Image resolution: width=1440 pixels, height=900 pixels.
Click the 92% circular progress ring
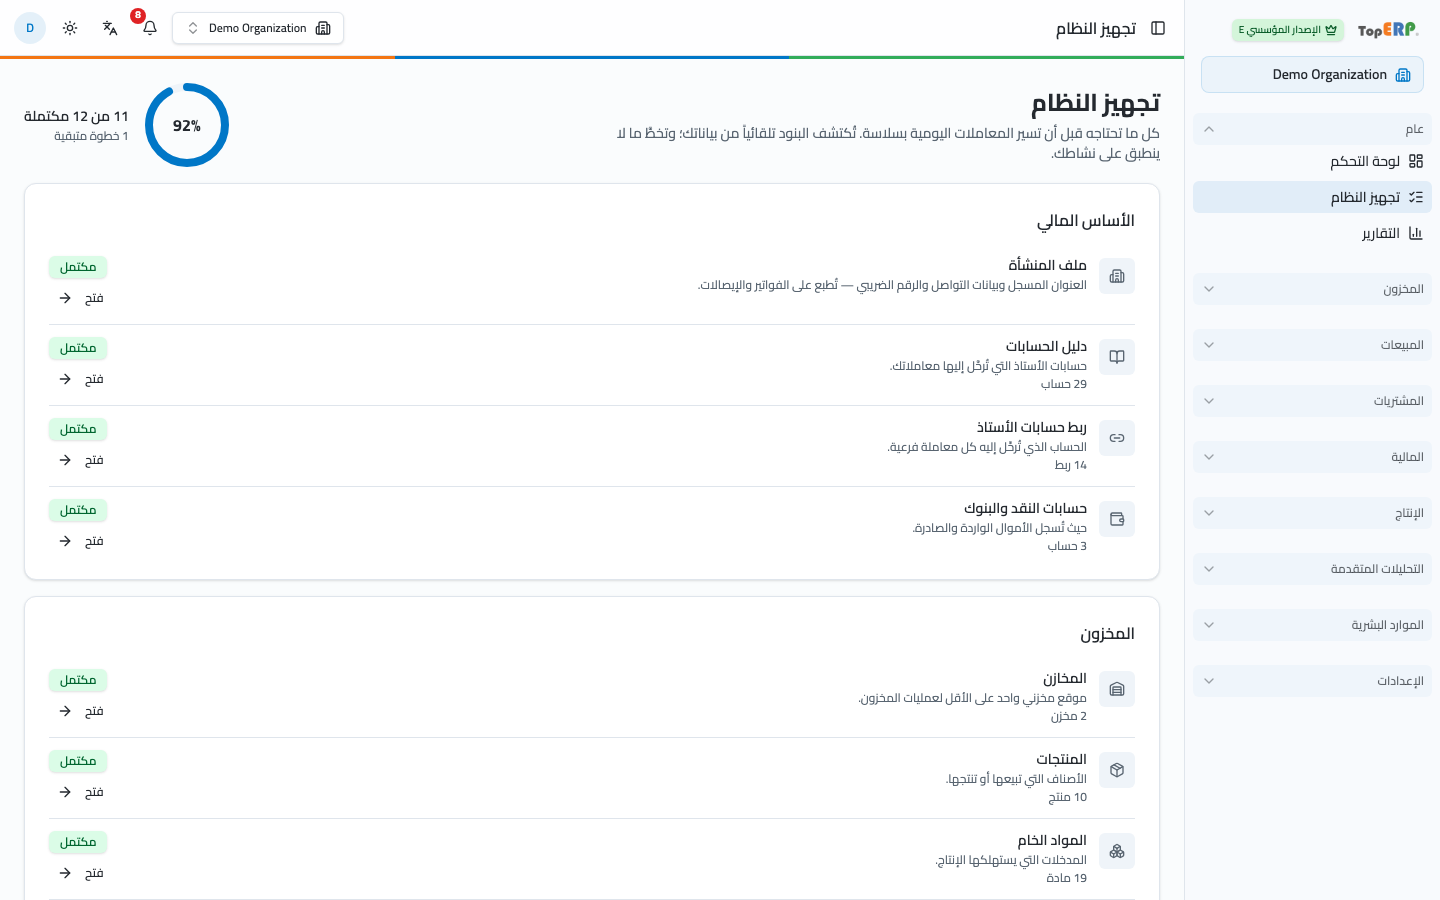click(x=187, y=125)
